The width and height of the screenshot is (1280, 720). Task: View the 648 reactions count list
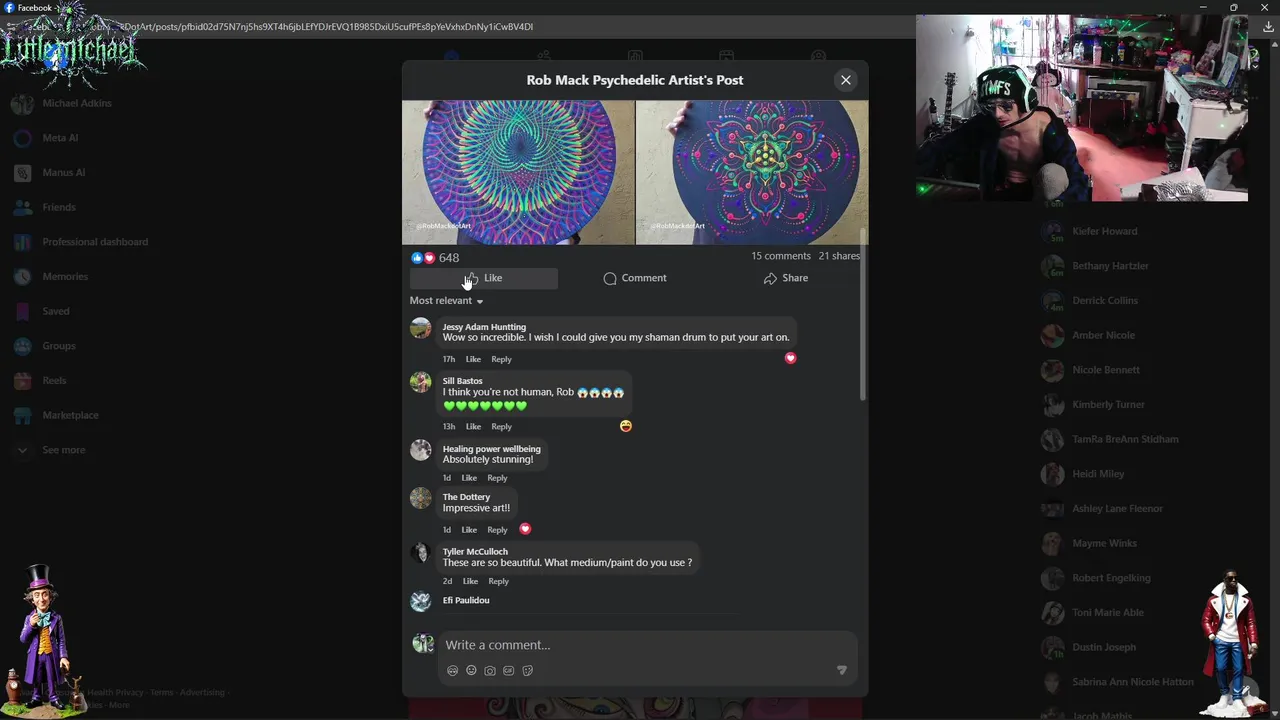pyautogui.click(x=449, y=258)
